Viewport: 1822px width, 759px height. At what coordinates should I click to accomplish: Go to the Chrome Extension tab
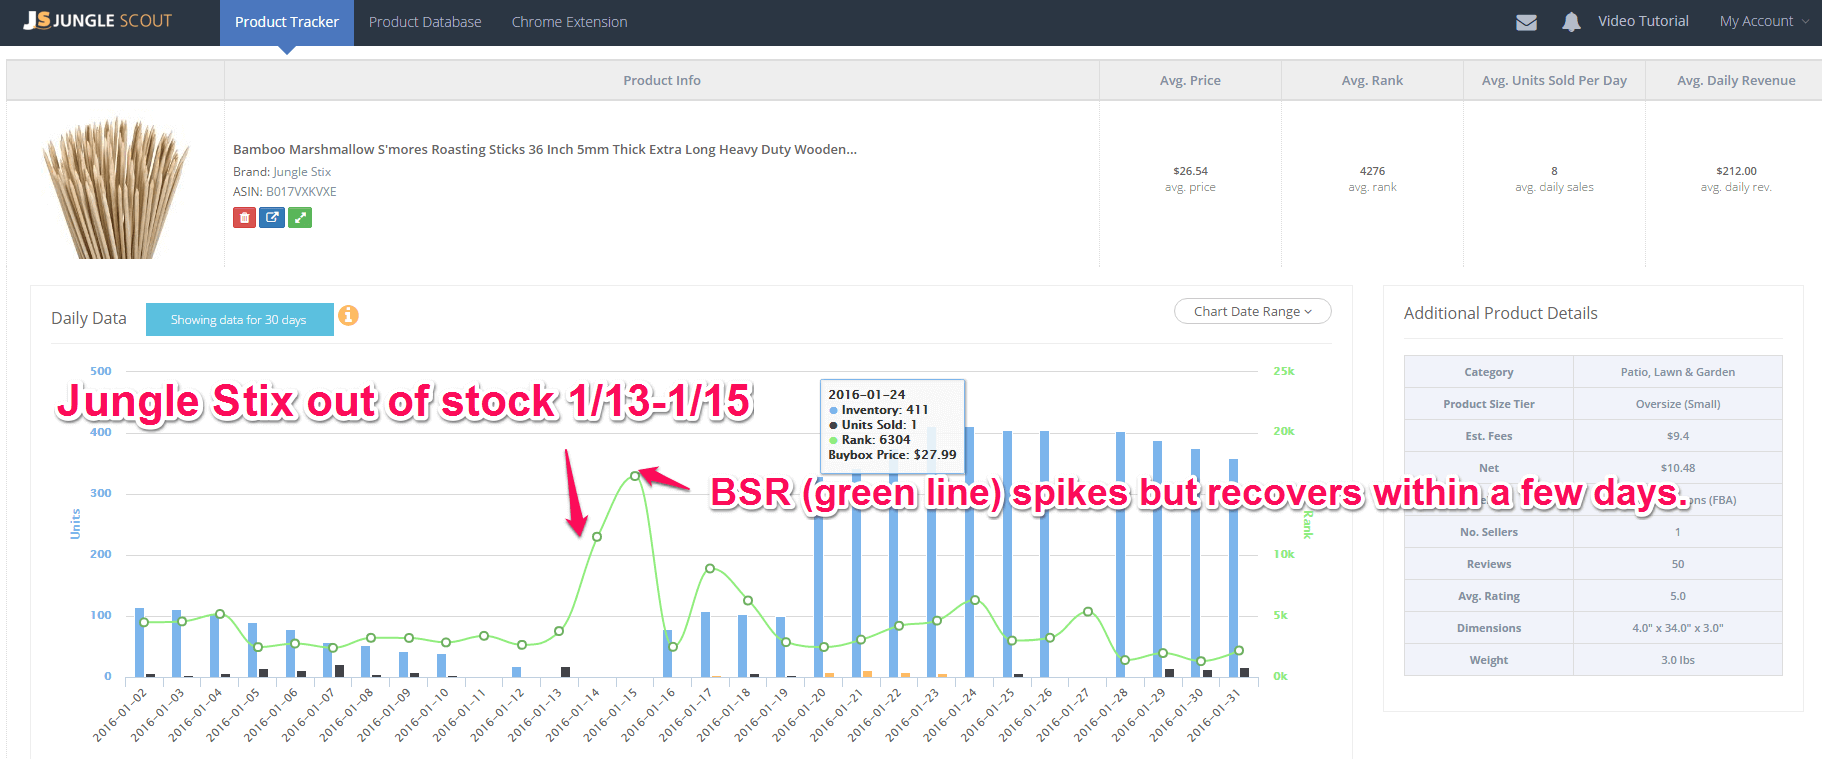570,22
